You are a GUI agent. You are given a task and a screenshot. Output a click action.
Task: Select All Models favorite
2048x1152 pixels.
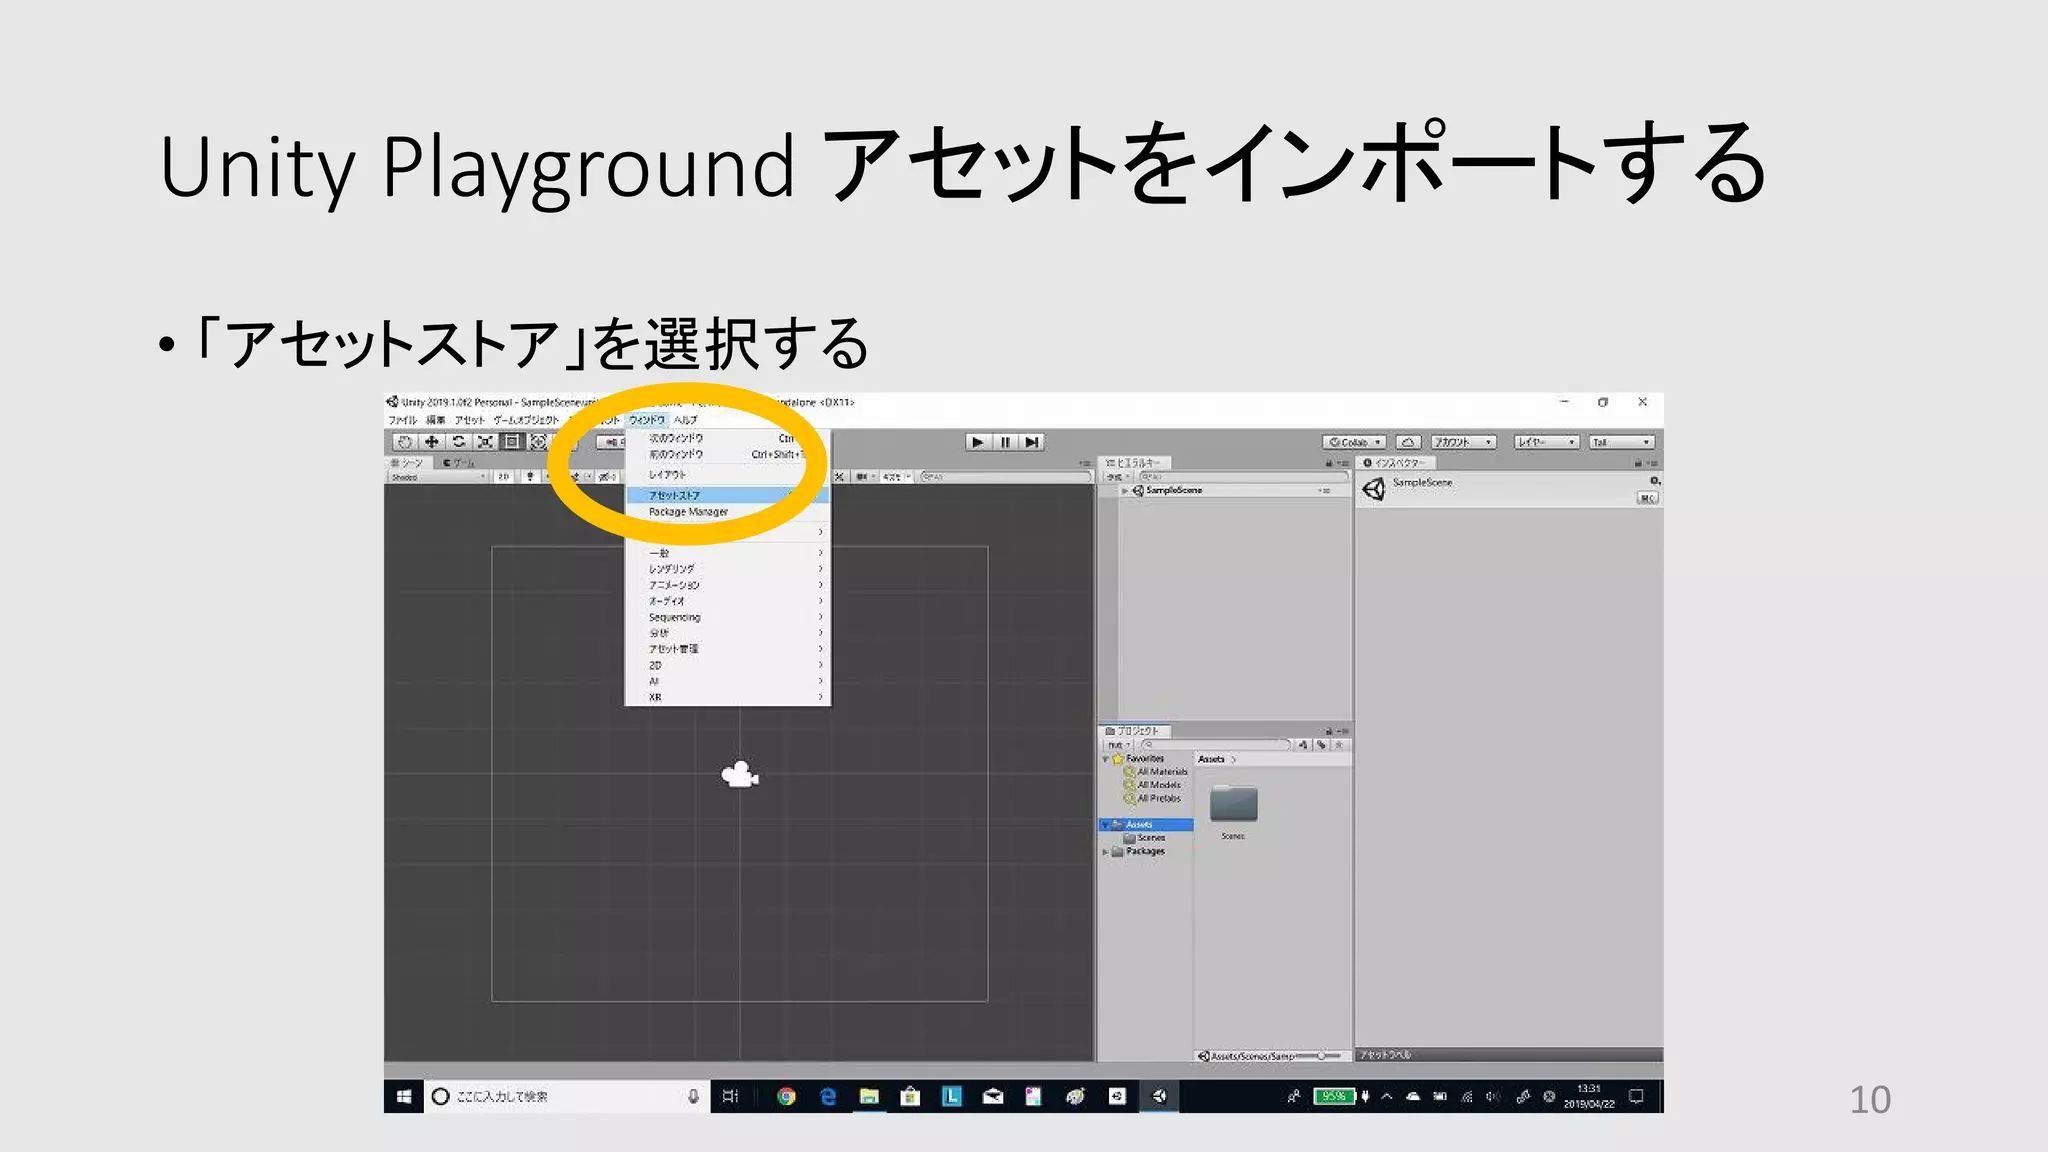(1153, 785)
